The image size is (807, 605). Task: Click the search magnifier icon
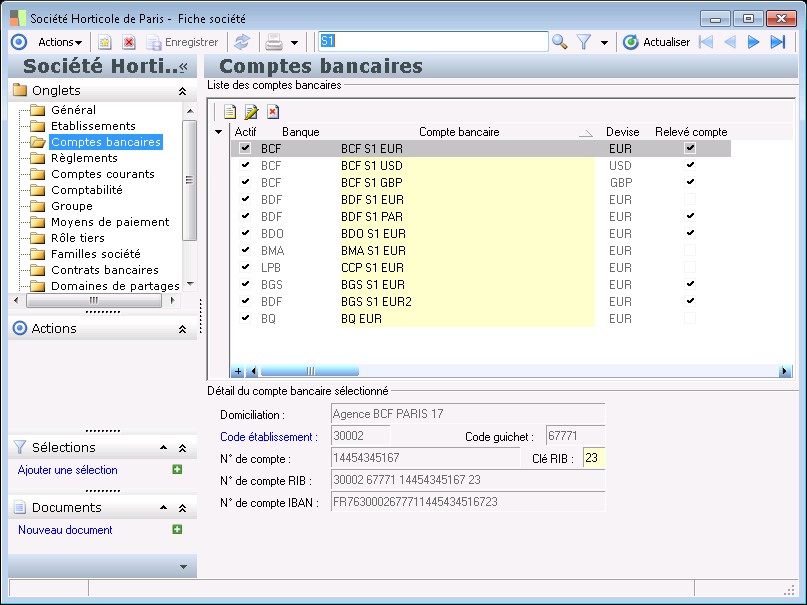click(560, 42)
